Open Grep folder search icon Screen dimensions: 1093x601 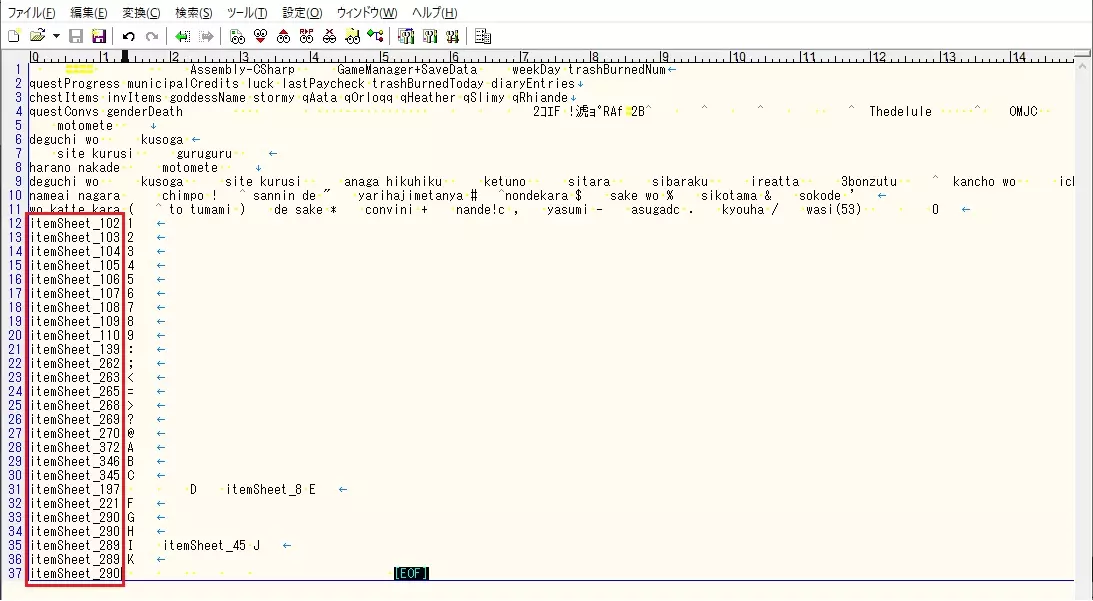click(352, 36)
